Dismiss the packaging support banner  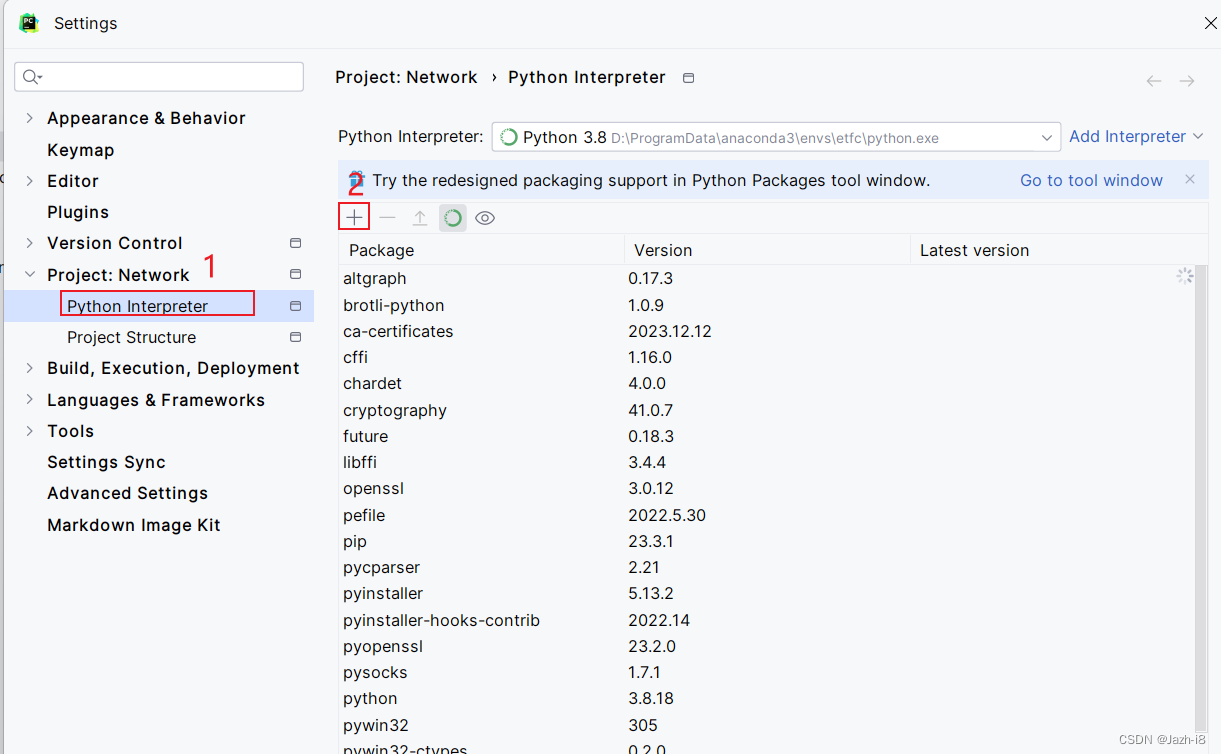[1190, 180]
